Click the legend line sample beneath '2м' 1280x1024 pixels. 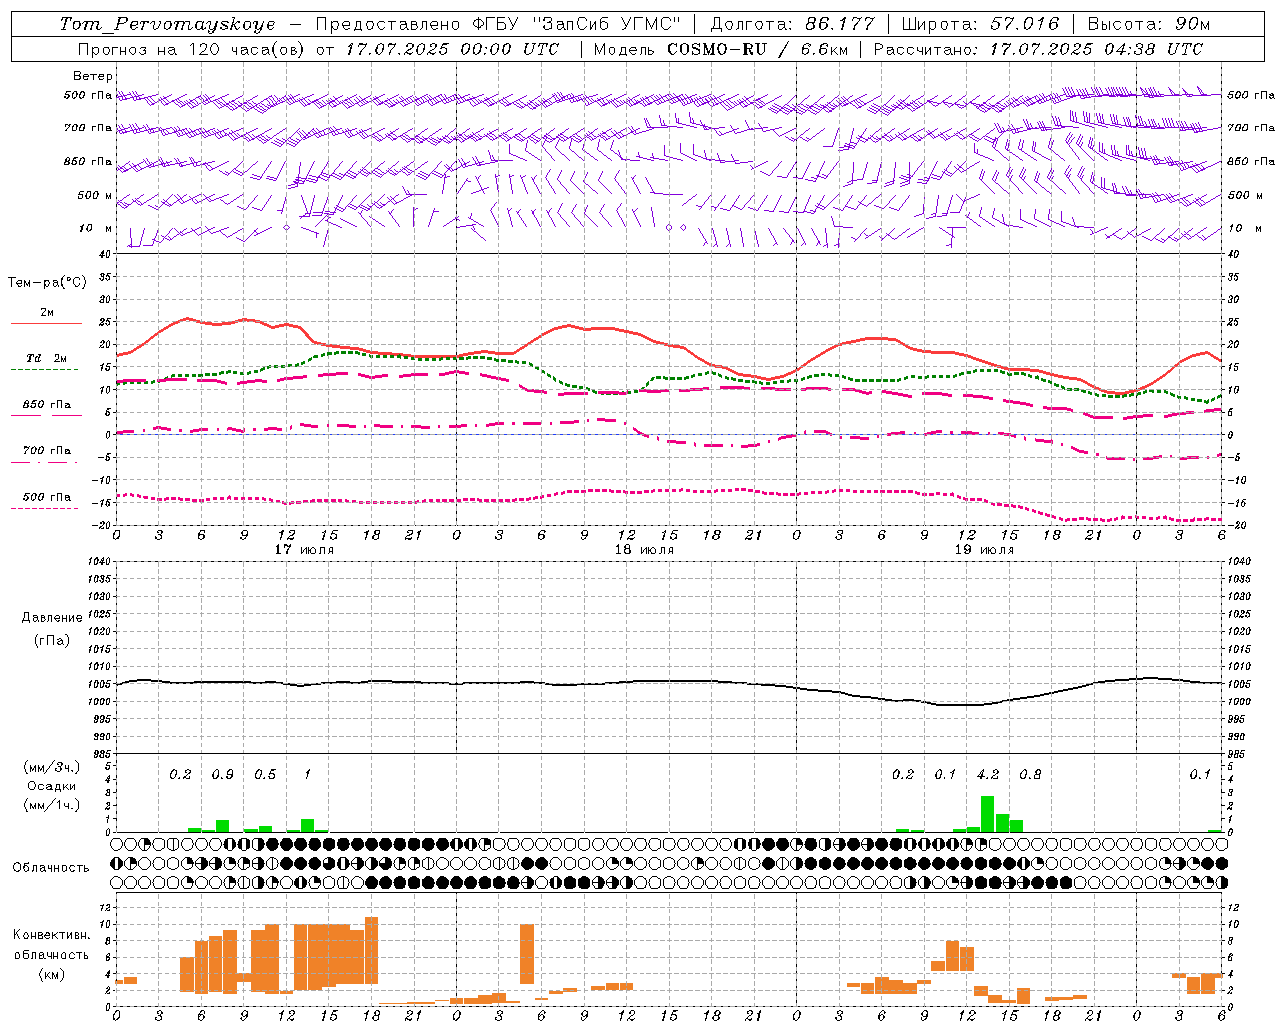coord(47,324)
